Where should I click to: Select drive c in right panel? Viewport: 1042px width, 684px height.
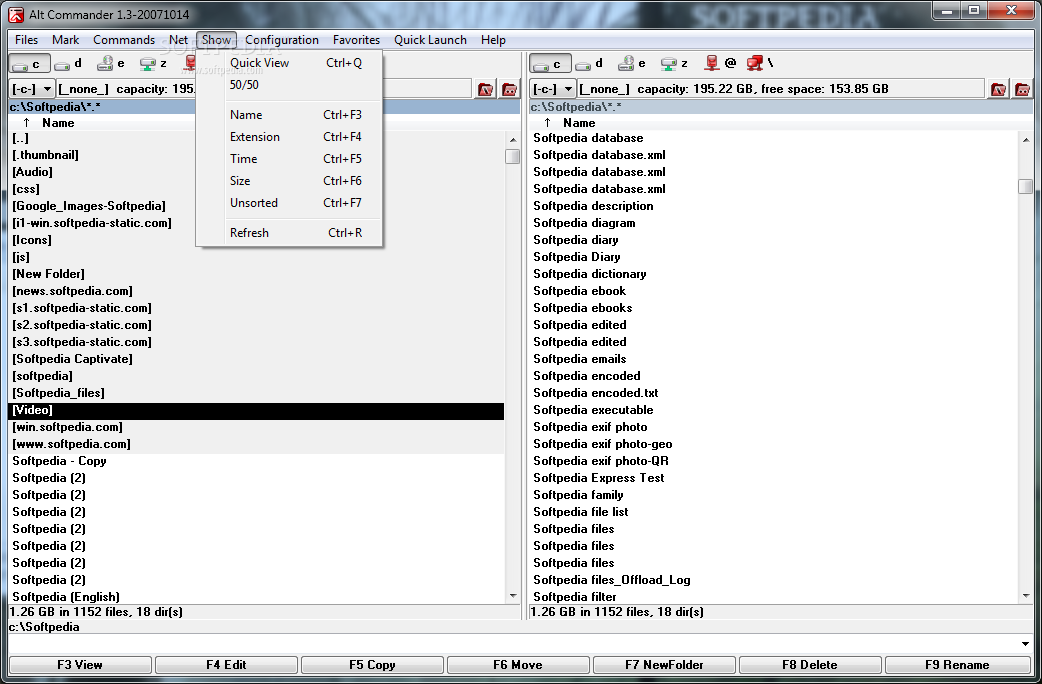click(550, 64)
